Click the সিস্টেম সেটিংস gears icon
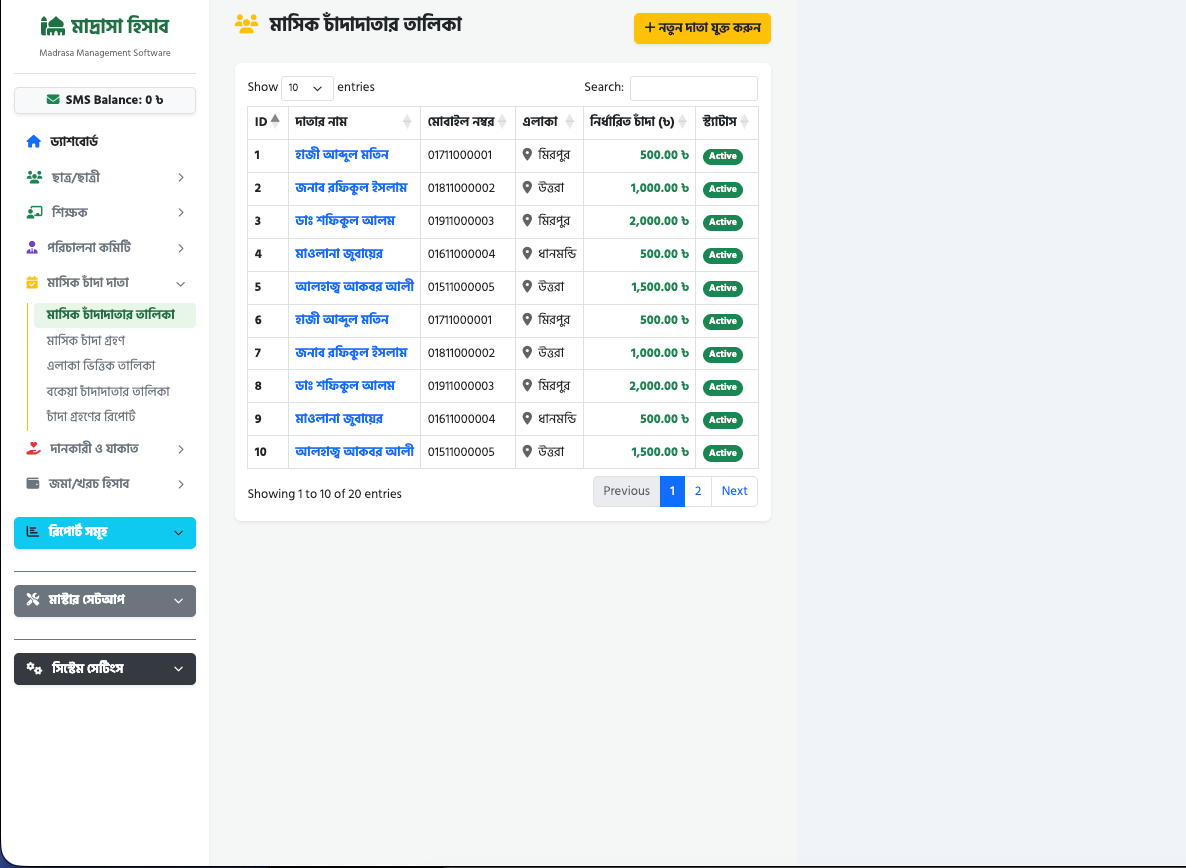The width and height of the screenshot is (1186, 868). pos(34,668)
